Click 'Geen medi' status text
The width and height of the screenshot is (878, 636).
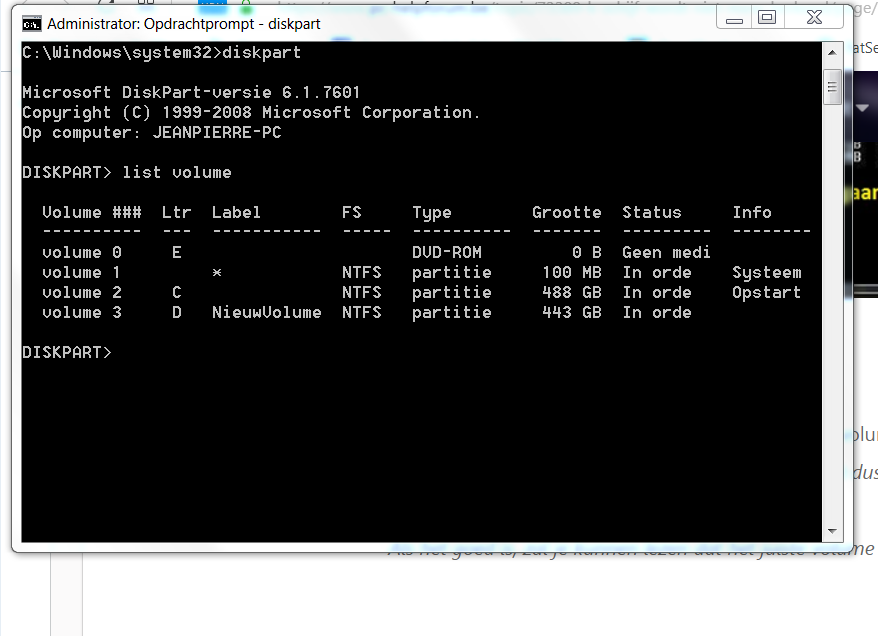[x=666, y=252]
